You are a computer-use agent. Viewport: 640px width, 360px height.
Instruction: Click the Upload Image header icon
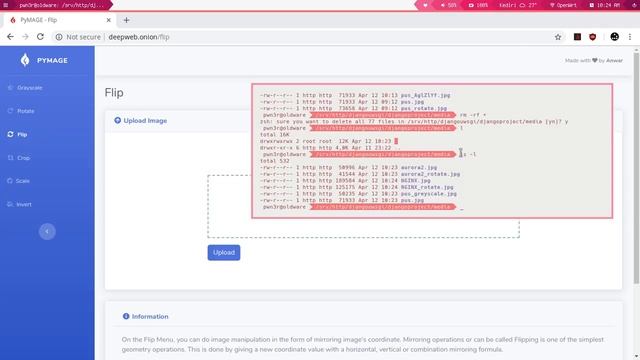(x=118, y=120)
